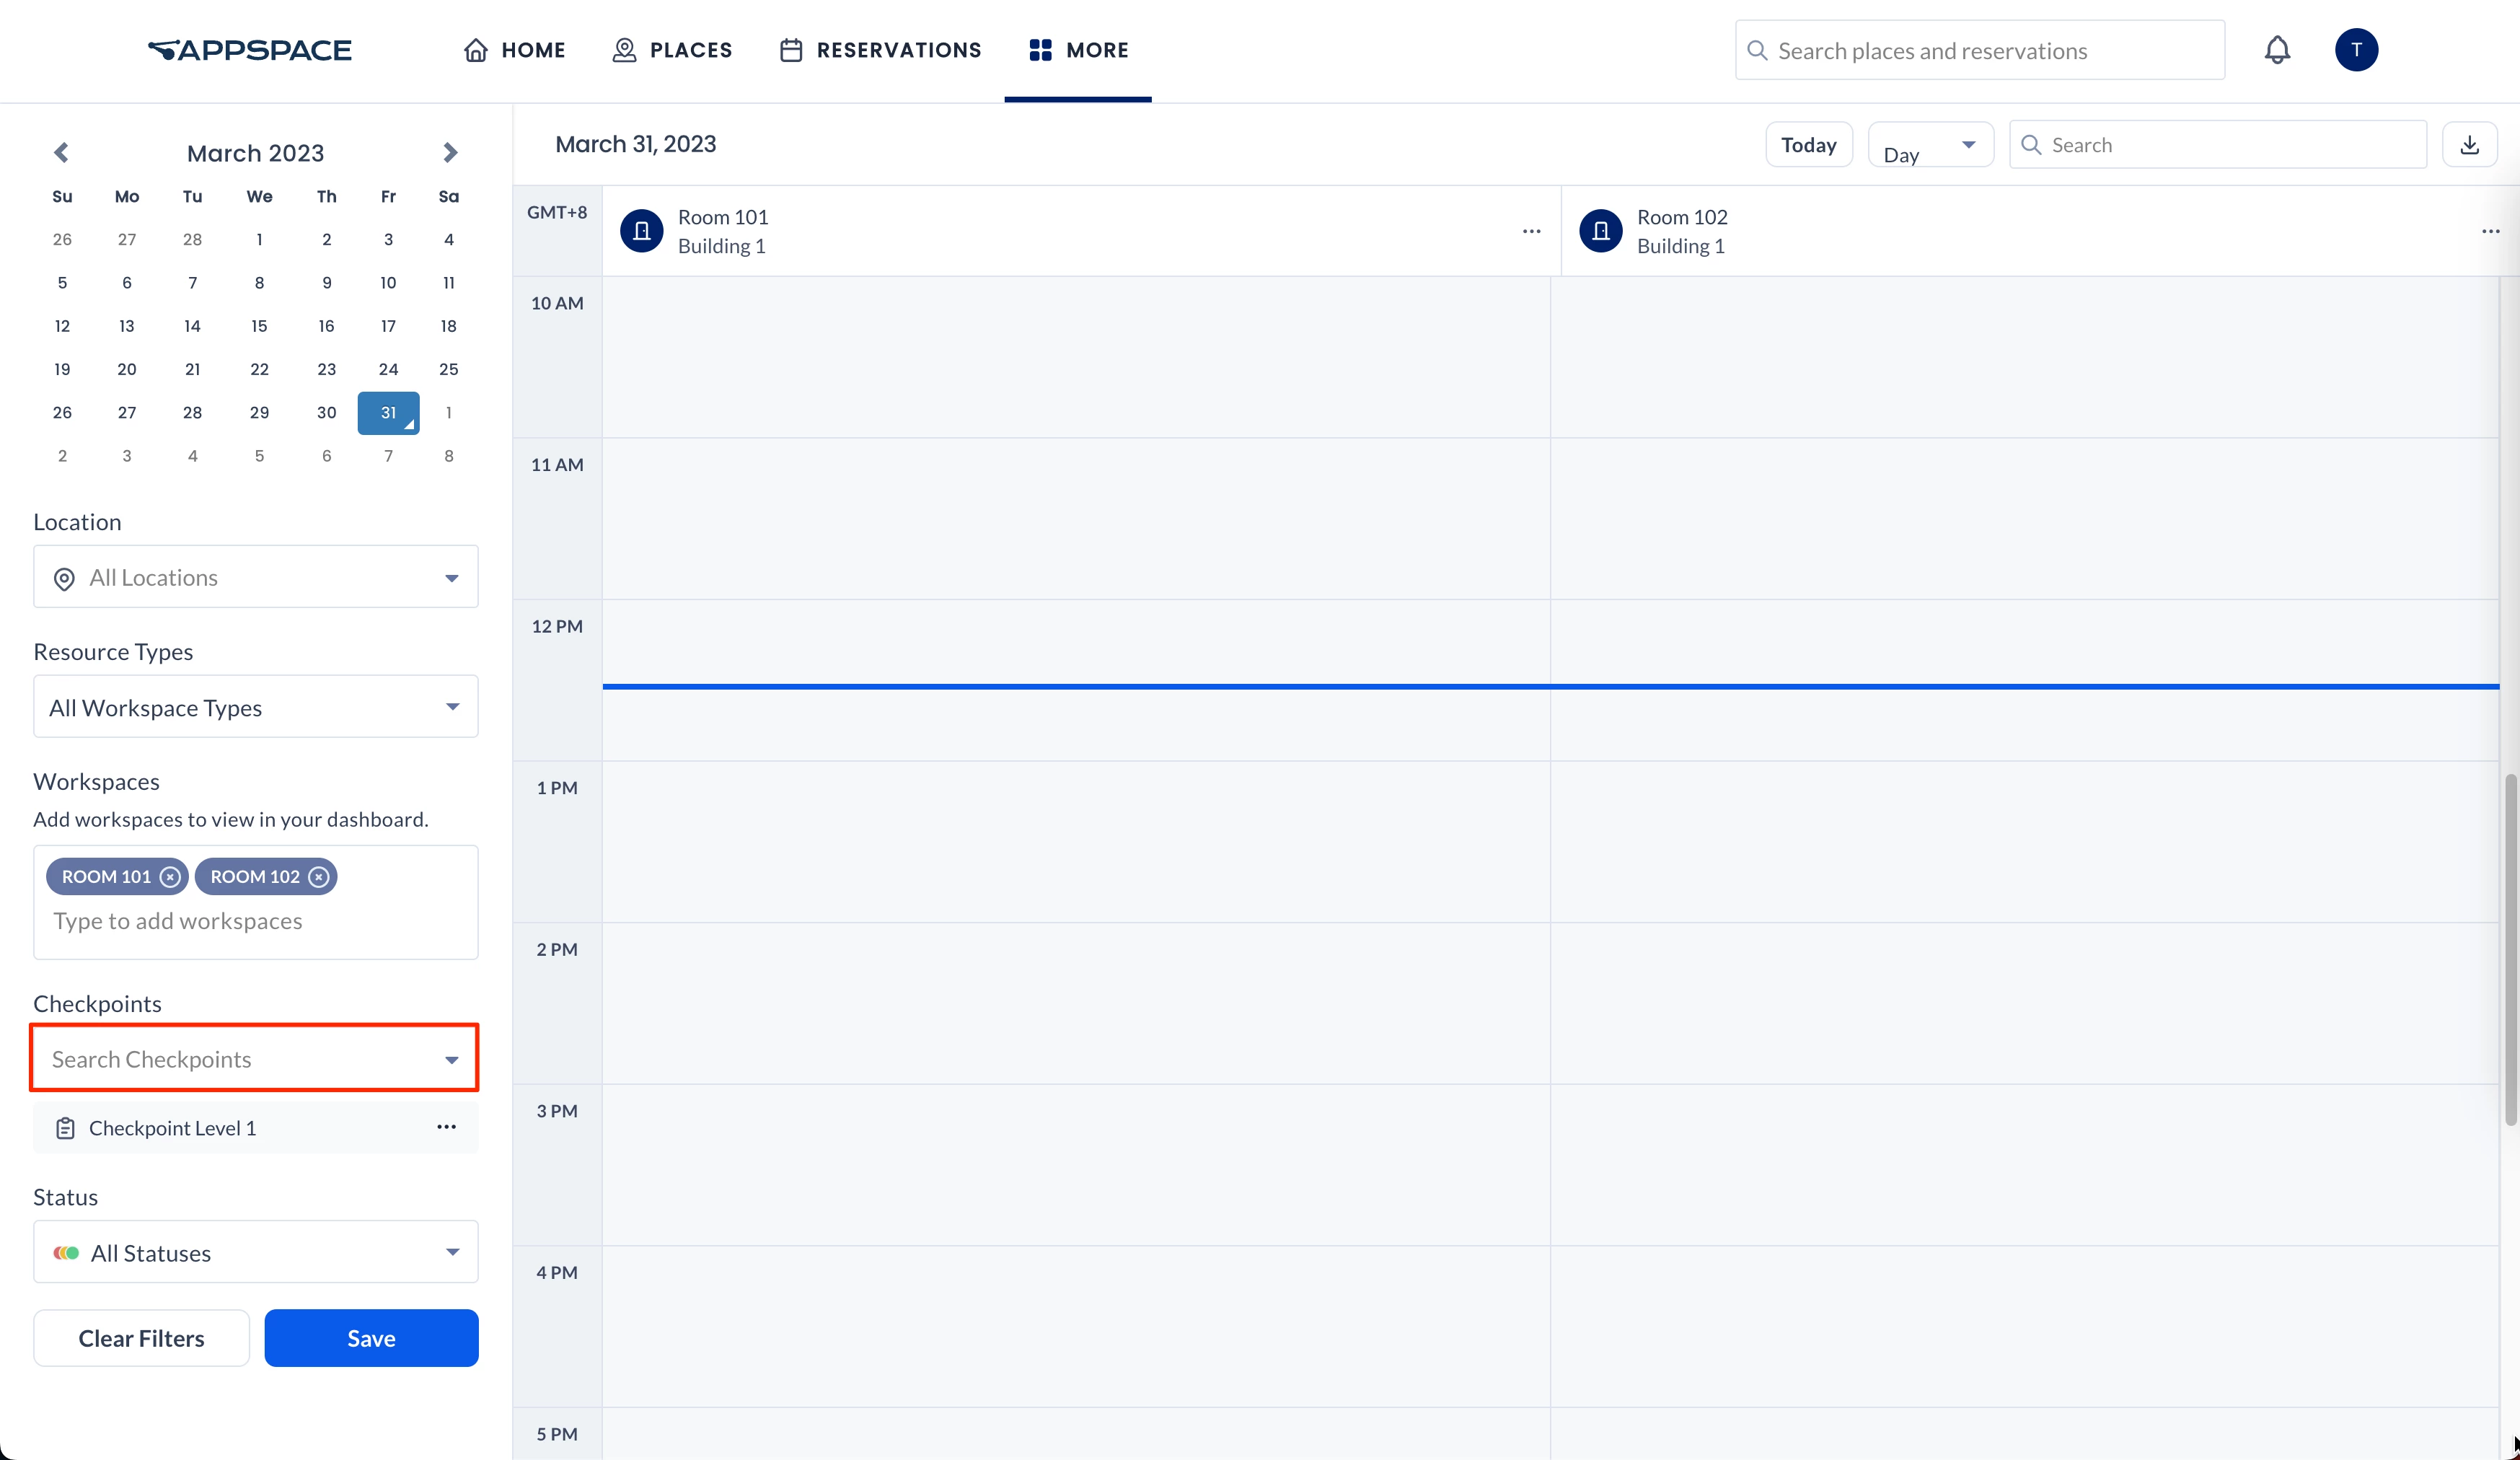The height and width of the screenshot is (1460, 2520).
Task: Open Checkpoint Level 1 more options
Action: click(x=446, y=1127)
